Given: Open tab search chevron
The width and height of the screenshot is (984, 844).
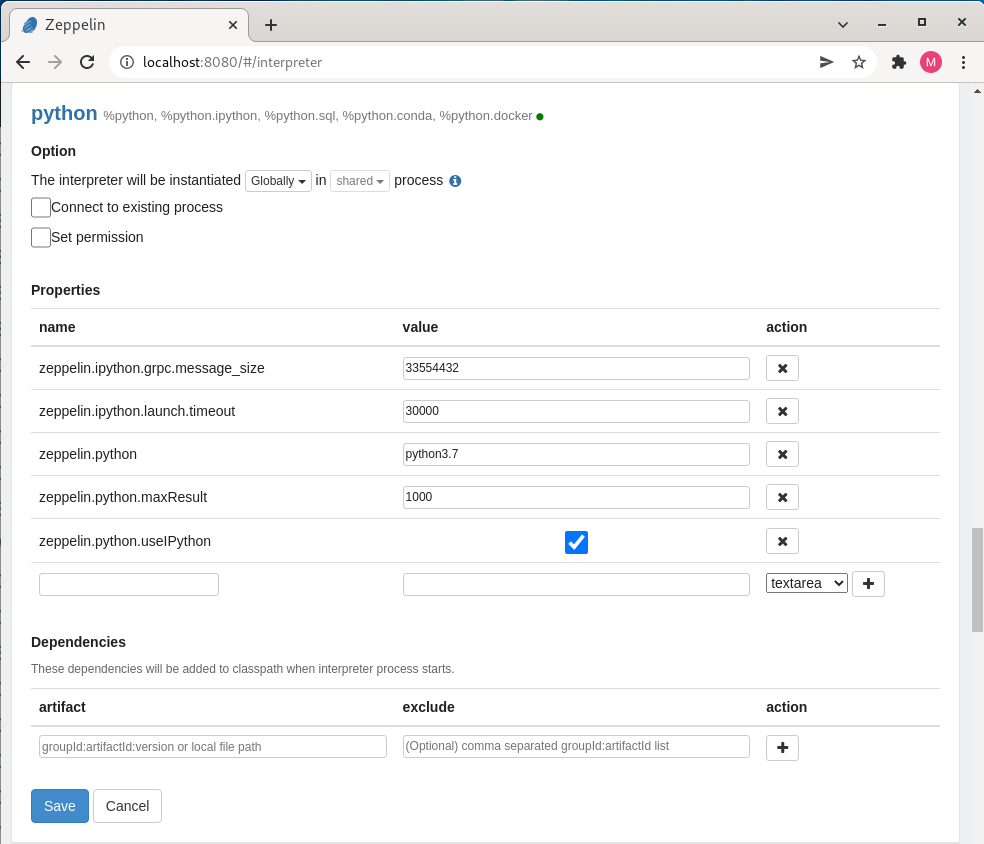Looking at the screenshot, I should pyautogui.click(x=843, y=25).
